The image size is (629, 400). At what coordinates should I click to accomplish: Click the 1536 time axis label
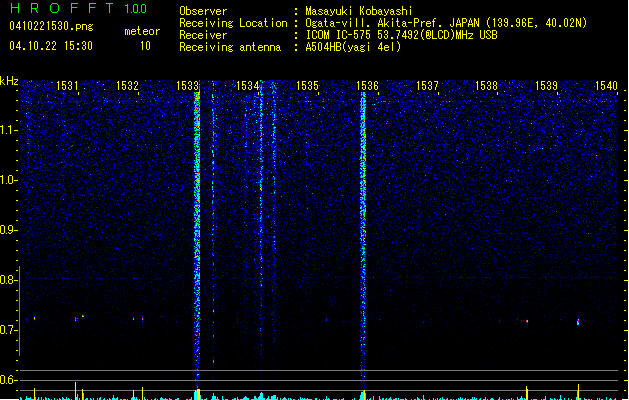(x=367, y=85)
